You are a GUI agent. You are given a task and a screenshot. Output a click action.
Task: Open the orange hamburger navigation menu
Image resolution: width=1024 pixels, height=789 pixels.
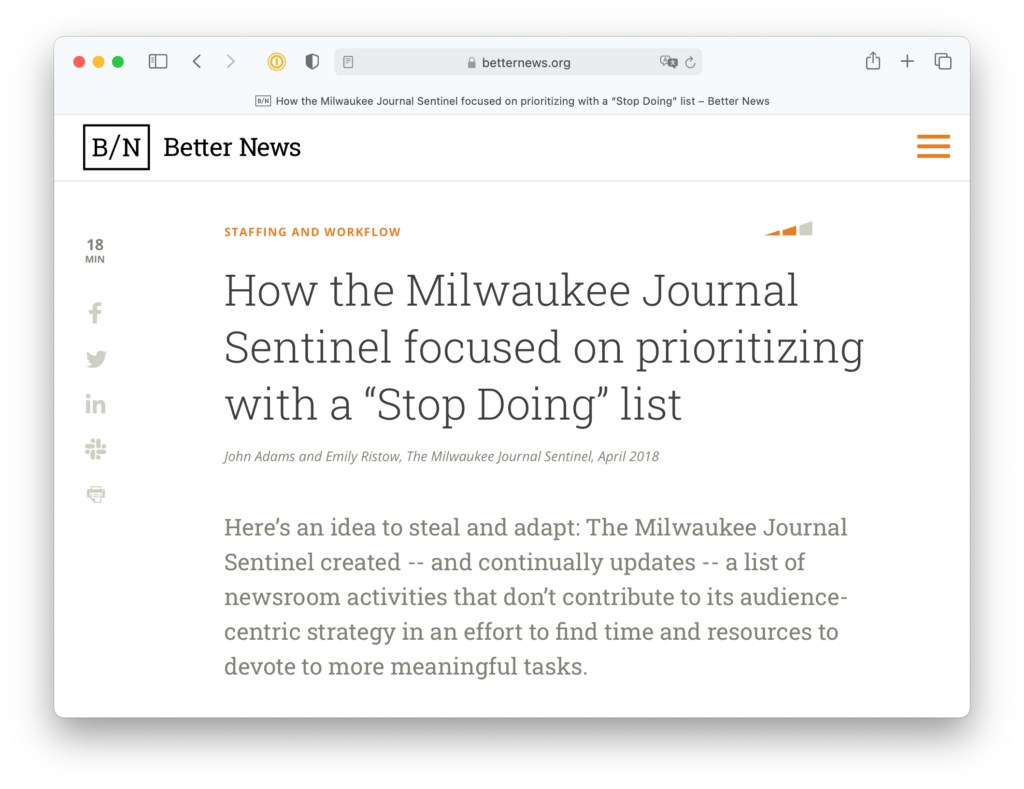coord(933,146)
